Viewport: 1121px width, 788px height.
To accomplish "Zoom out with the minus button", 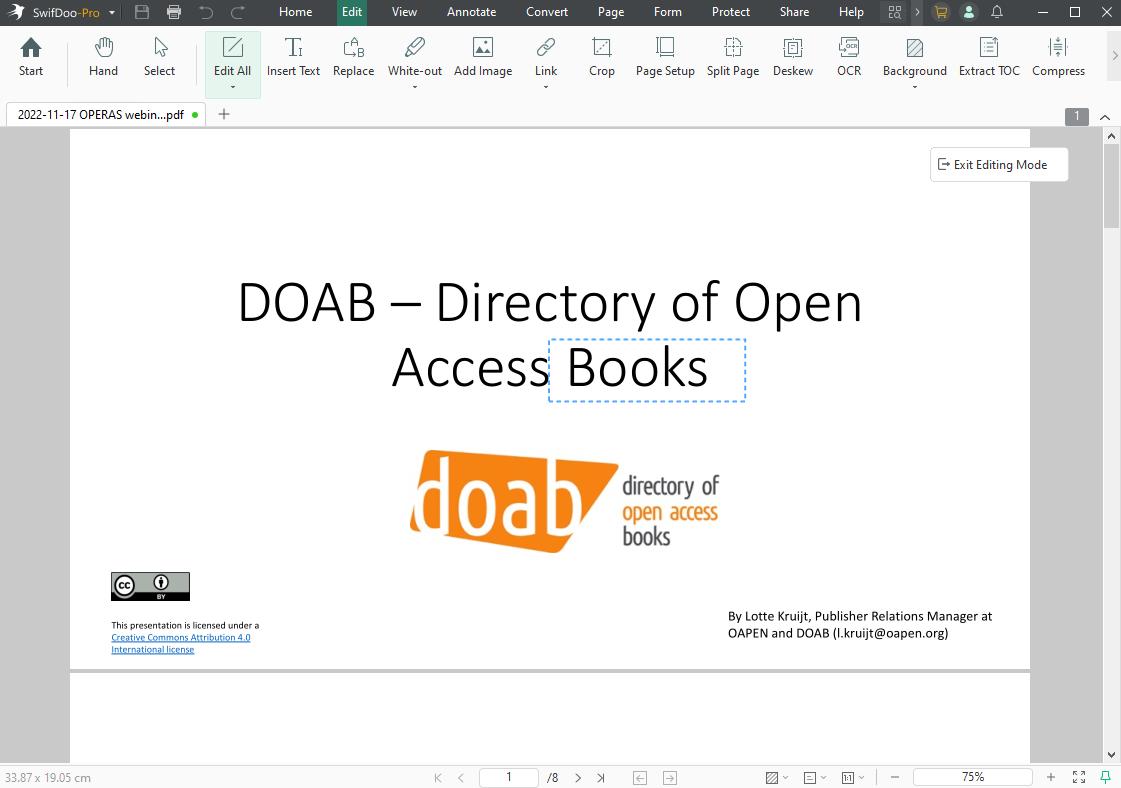I will point(894,777).
